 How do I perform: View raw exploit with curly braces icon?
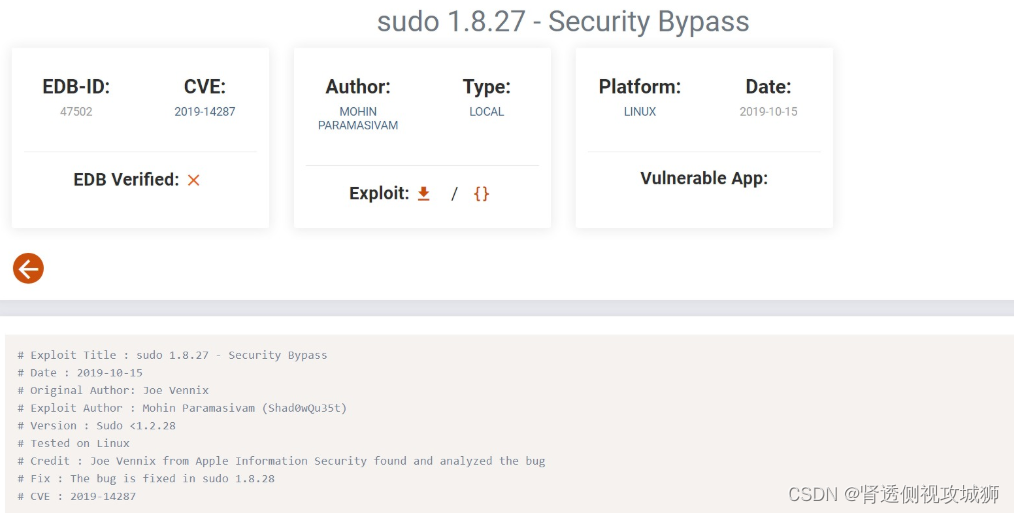click(x=481, y=194)
